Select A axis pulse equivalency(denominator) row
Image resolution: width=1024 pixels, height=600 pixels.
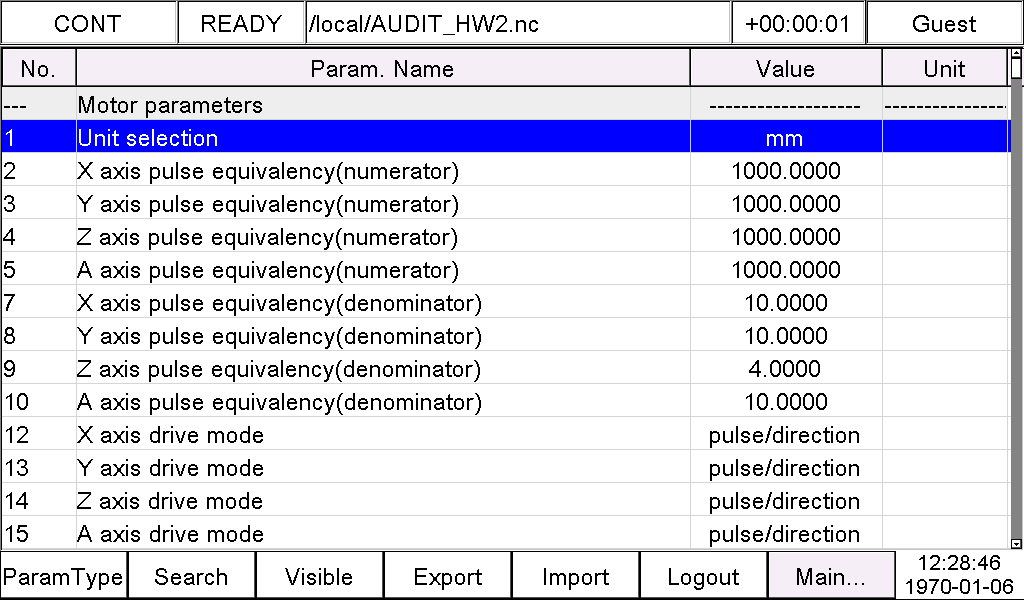506,402
